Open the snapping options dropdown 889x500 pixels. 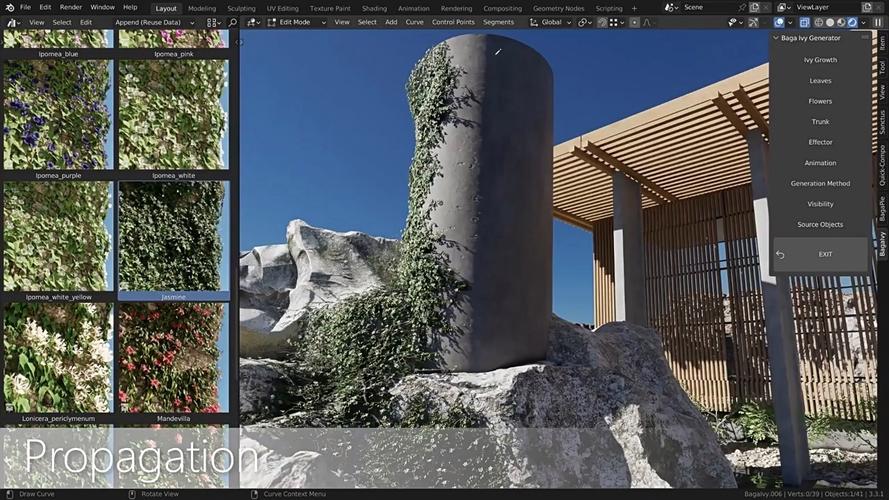(x=616, y=23)
